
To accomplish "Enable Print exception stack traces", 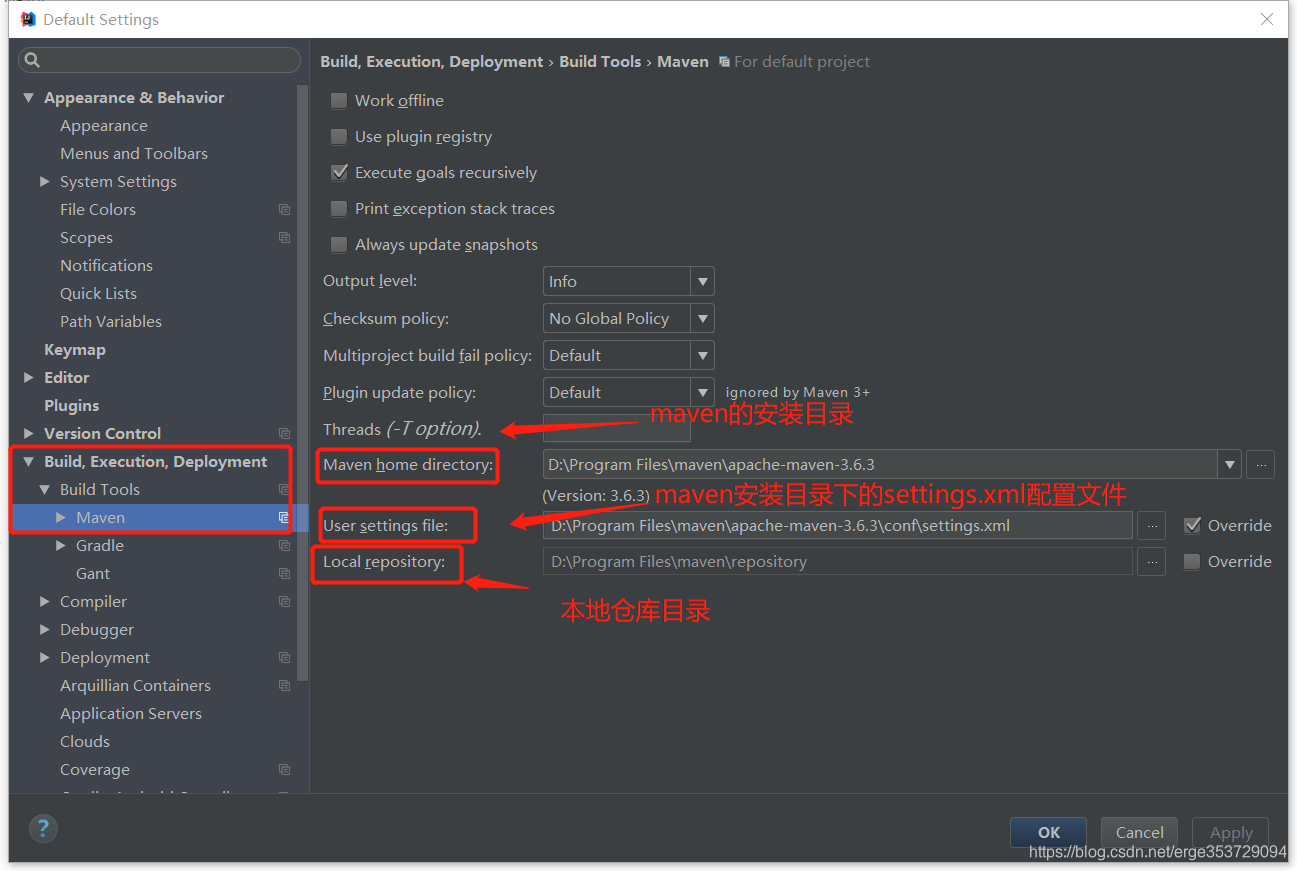I will coord(339,208).
